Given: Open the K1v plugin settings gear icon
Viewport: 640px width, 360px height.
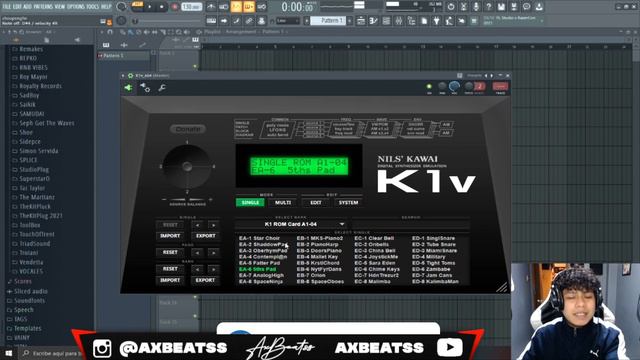Looking at the screenshot, I should [145, 88].
